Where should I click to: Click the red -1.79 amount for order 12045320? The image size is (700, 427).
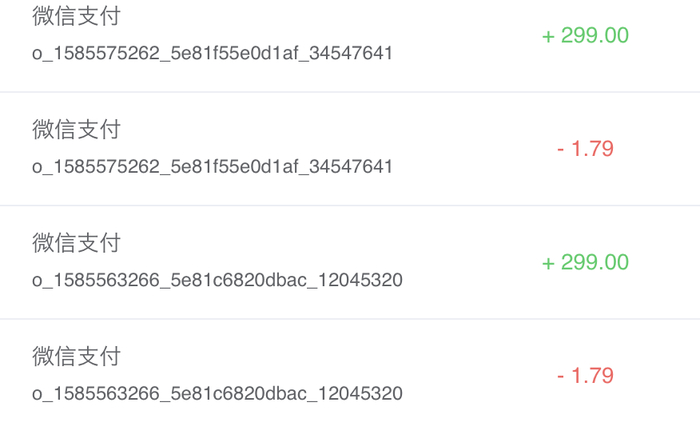tap(585, 376)
